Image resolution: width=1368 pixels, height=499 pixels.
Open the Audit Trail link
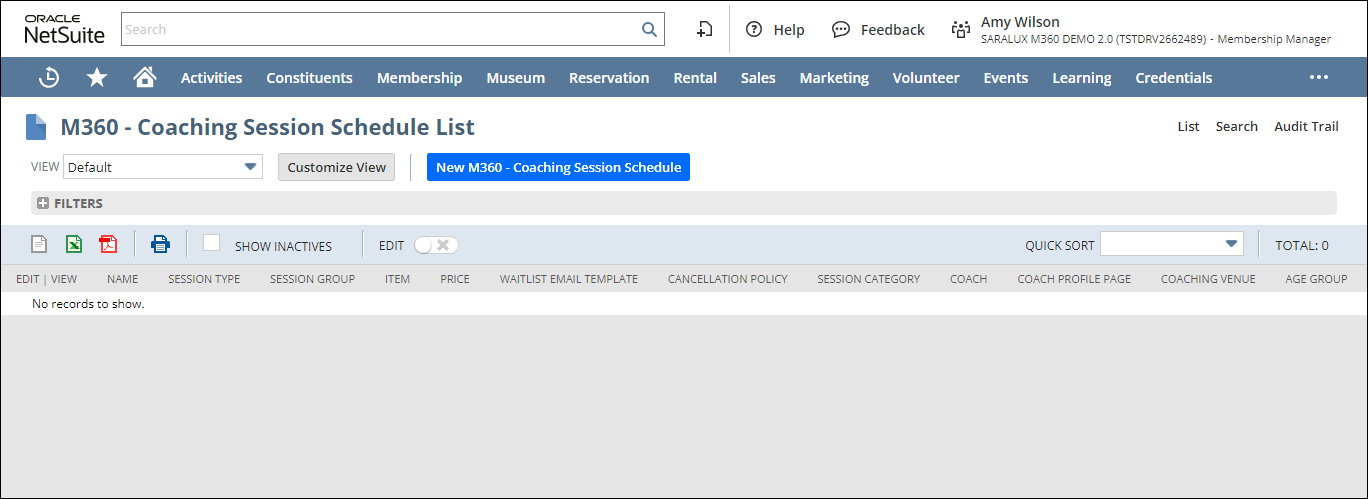[1305, 126]
